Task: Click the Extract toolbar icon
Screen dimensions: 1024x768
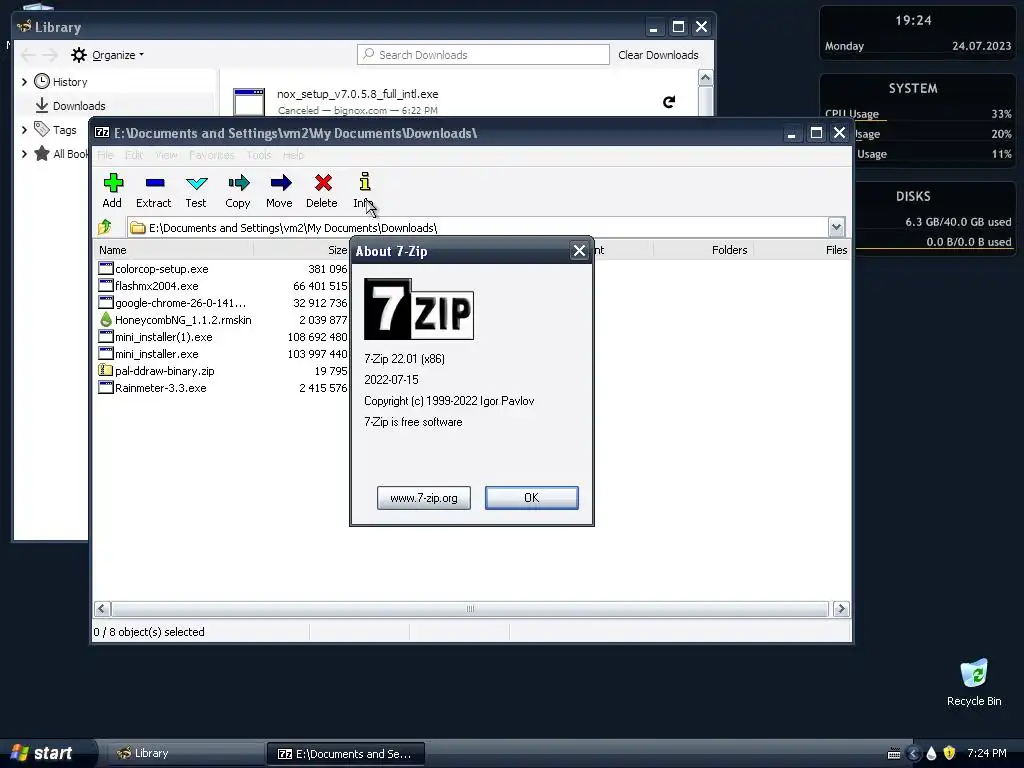Action: pos(153,190)
